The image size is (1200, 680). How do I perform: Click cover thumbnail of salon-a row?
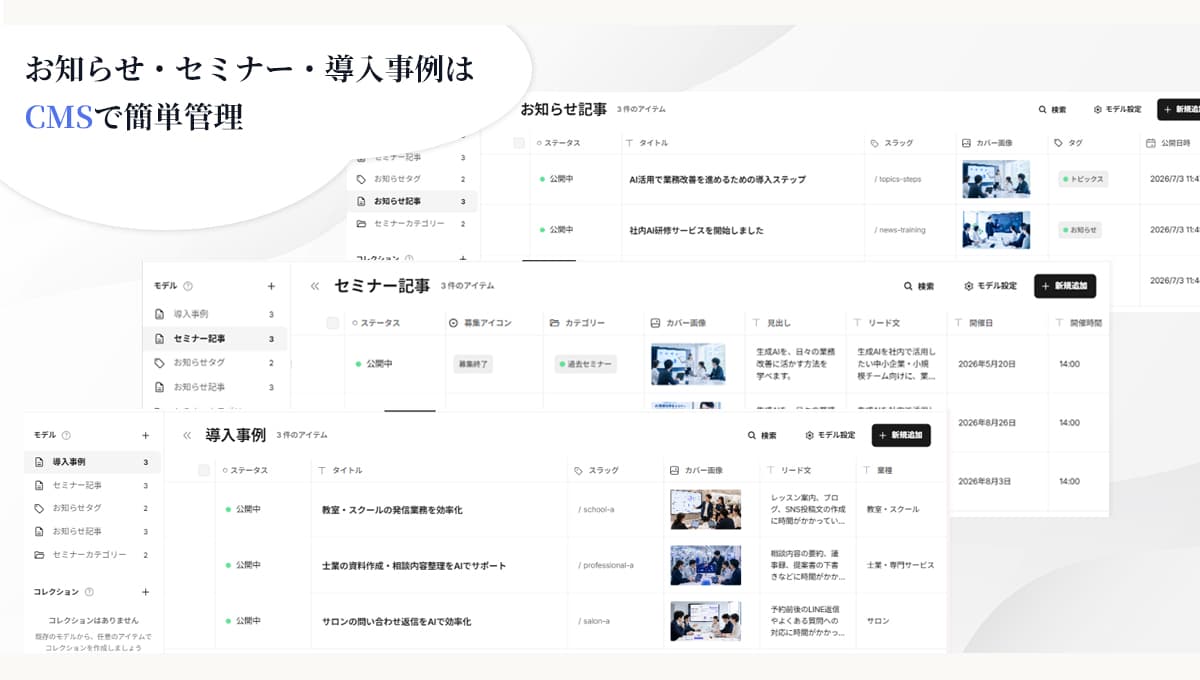706,621
